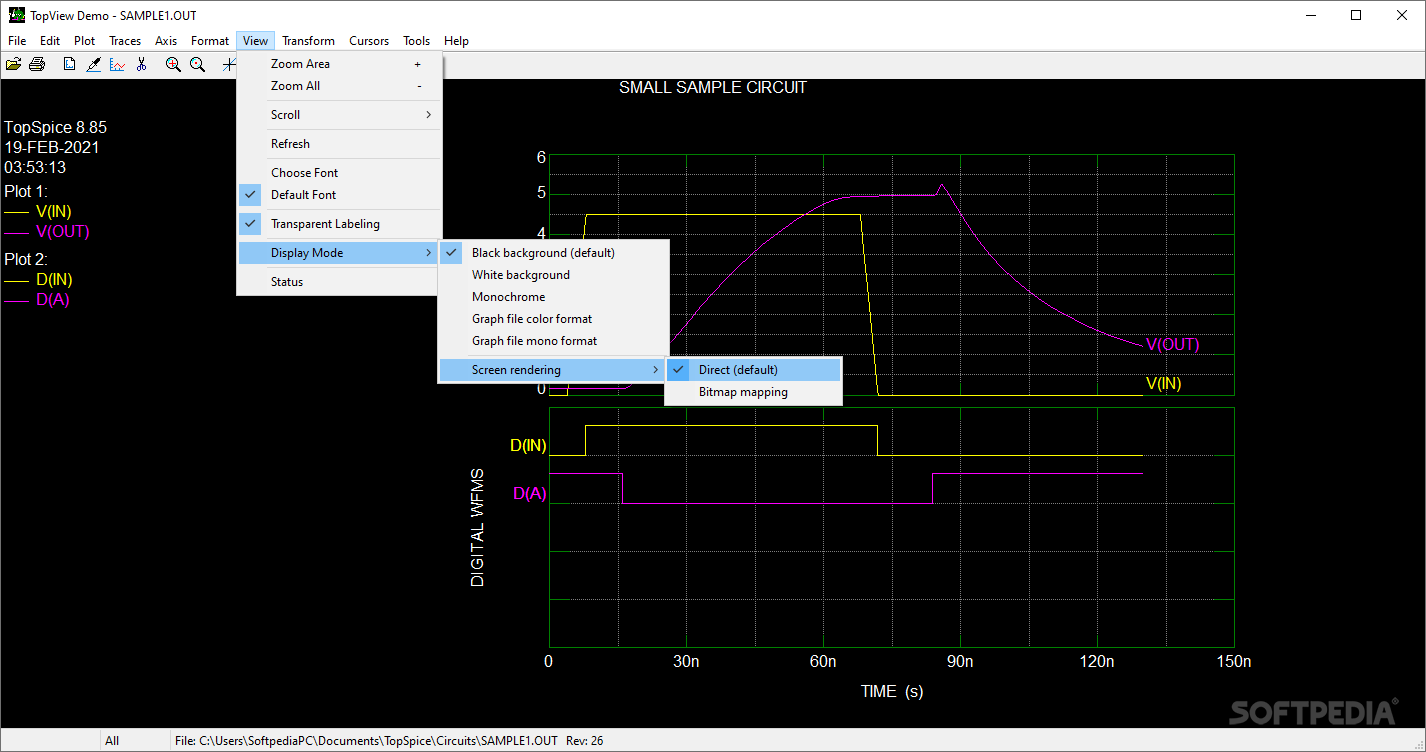Viewport: 1426px width, 752px height.
Task: Open the Traces menu
Action: [125, 41]
